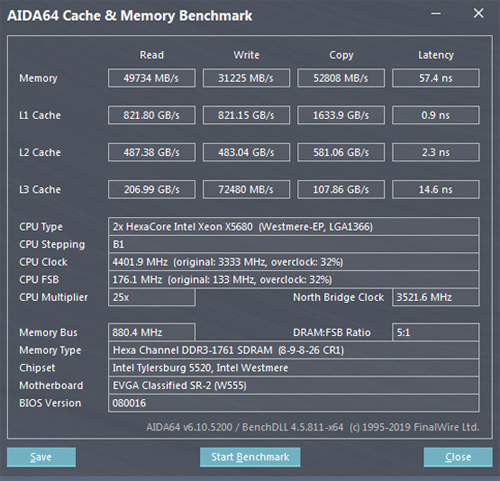Click DRAM:FSB Ratio value 5:1

pyautogui.click(x=436, y=332)
